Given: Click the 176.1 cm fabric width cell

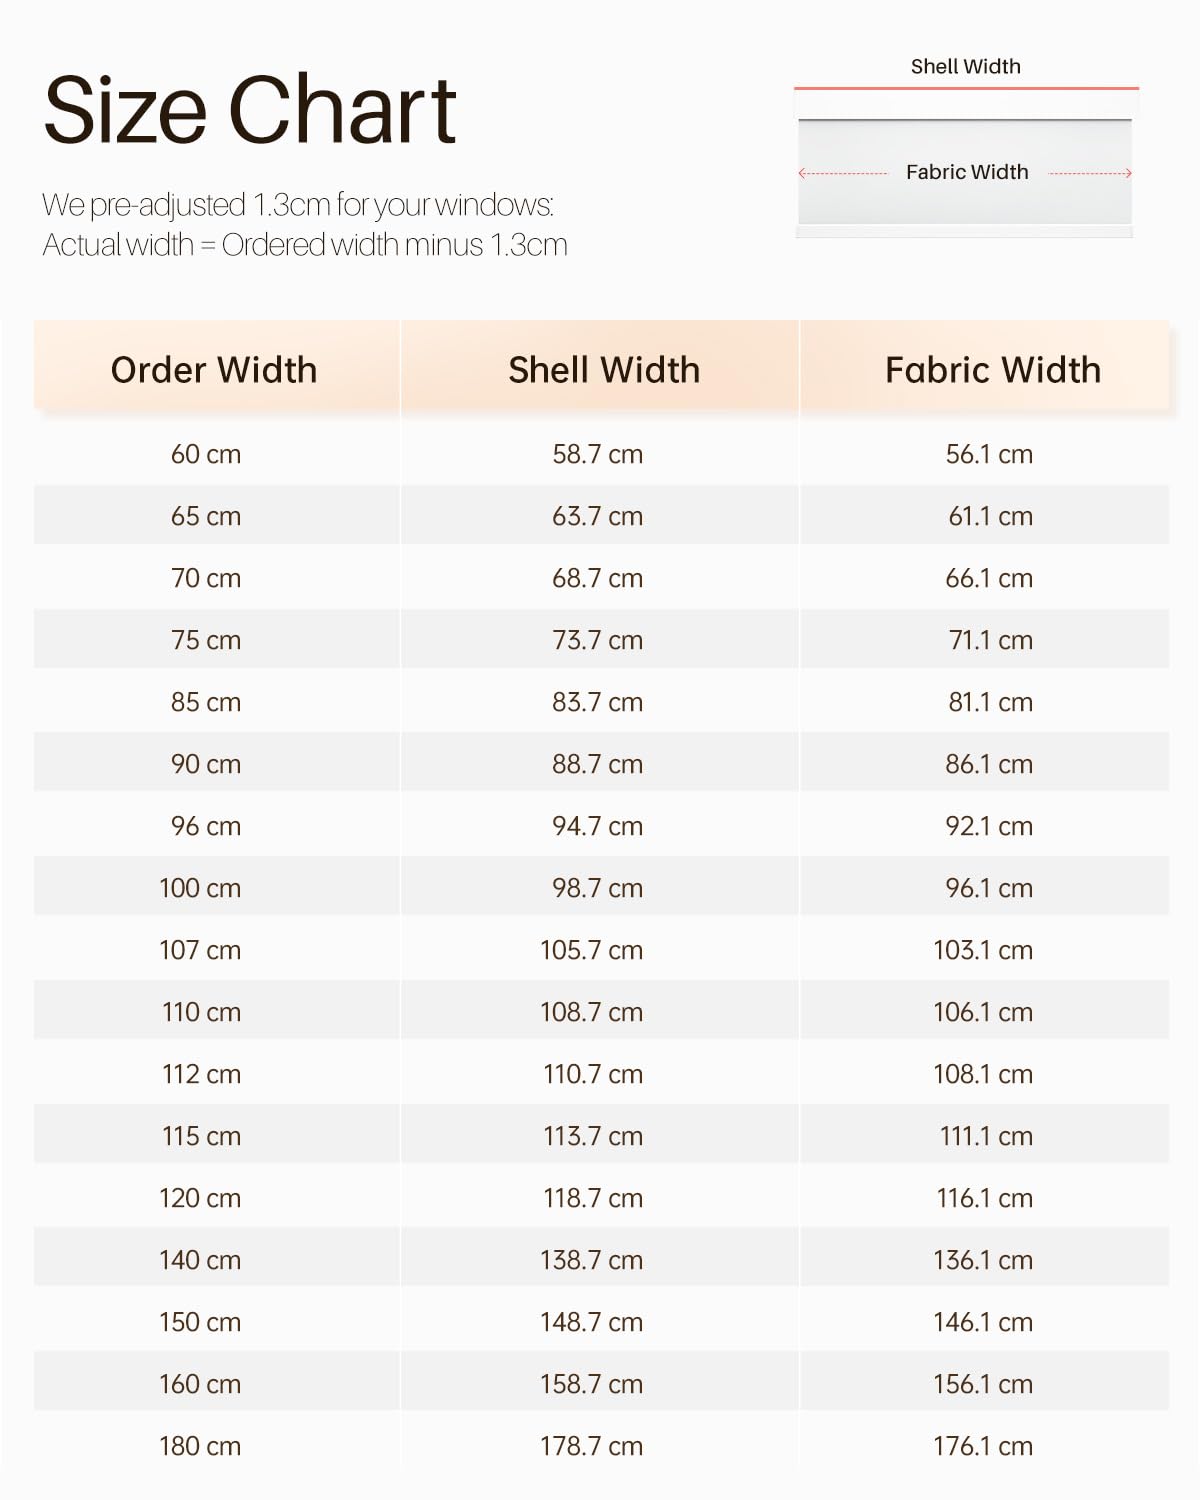Looking at the screenshot, I should (x=983, y=1446).
